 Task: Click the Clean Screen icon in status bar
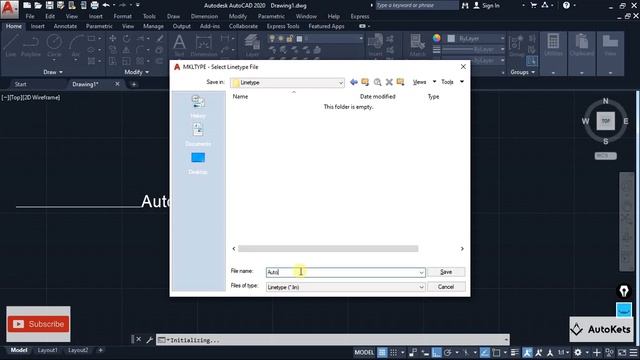point(622,352)
